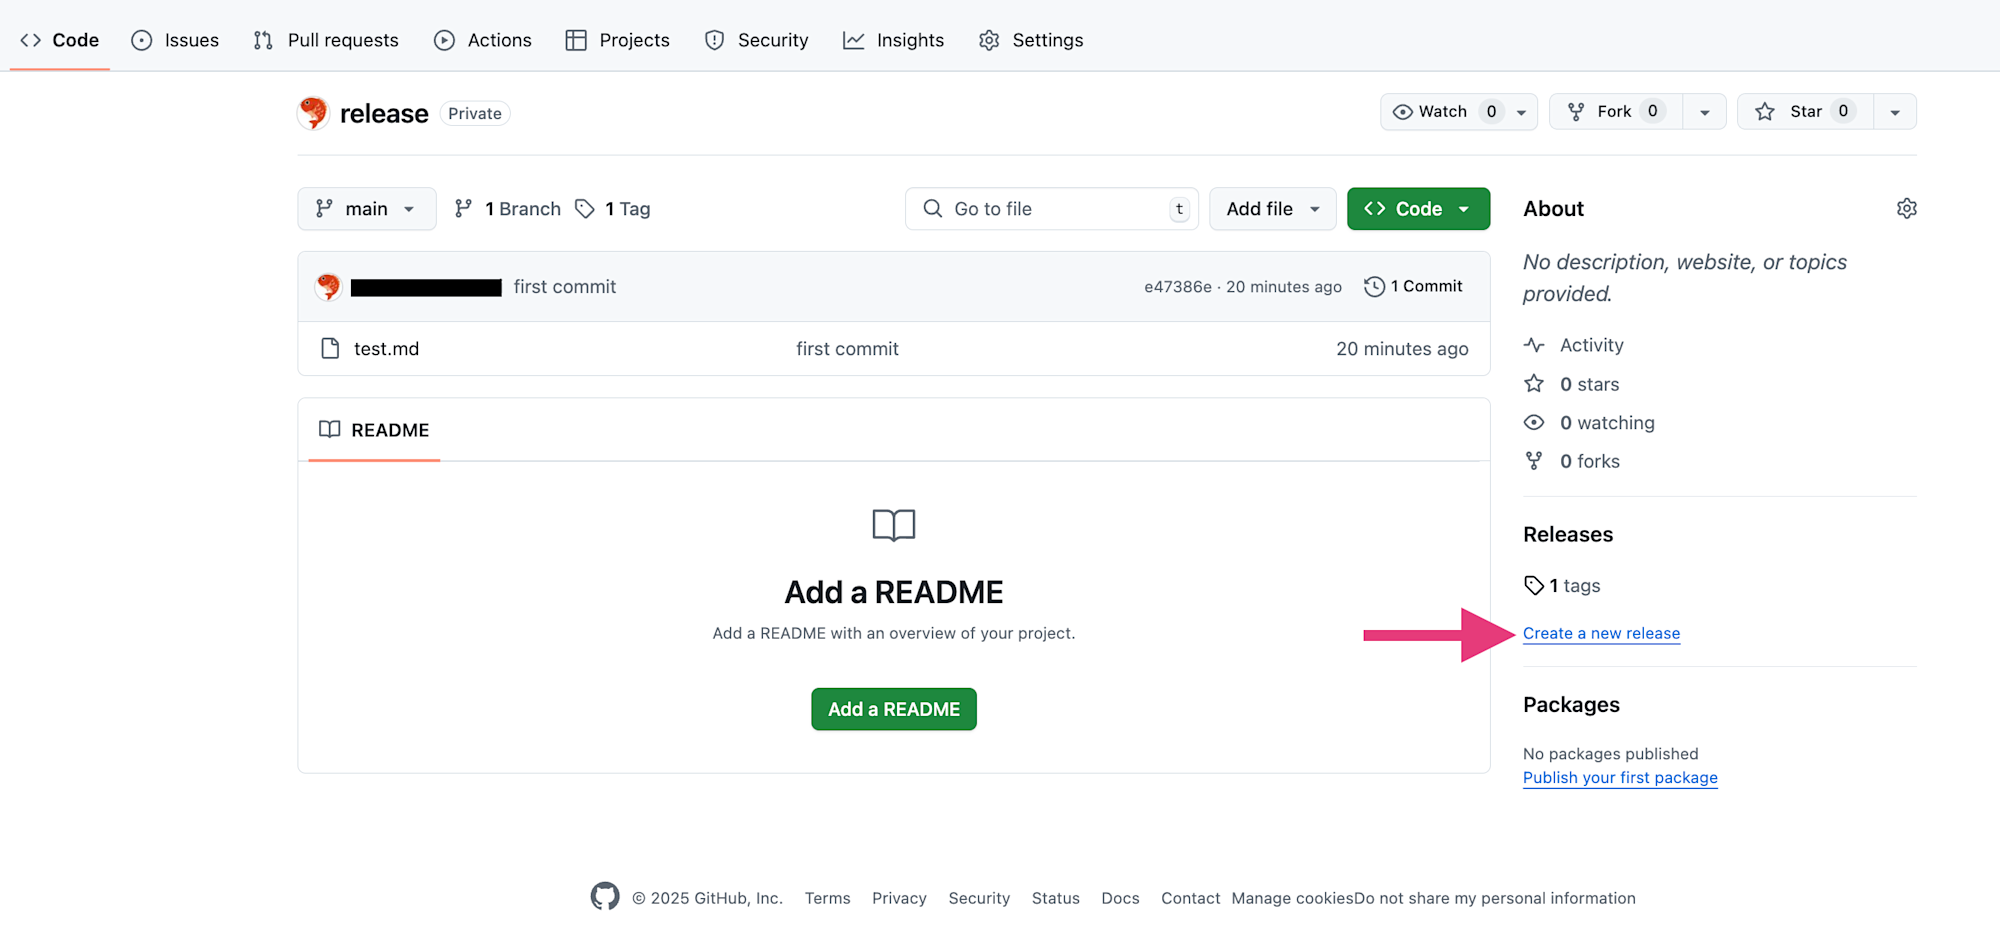Open the Add file dropdown
Screen dimensions: 2000x946
1273,209
